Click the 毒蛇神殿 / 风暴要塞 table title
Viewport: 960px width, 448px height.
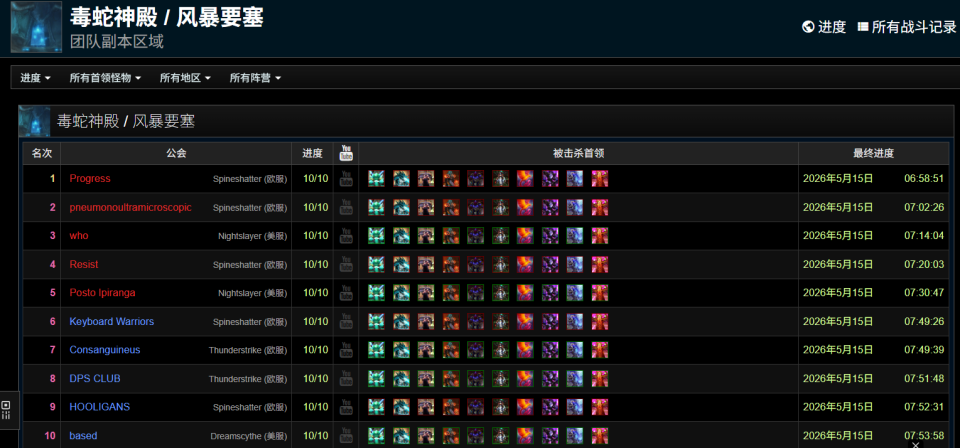126,121
